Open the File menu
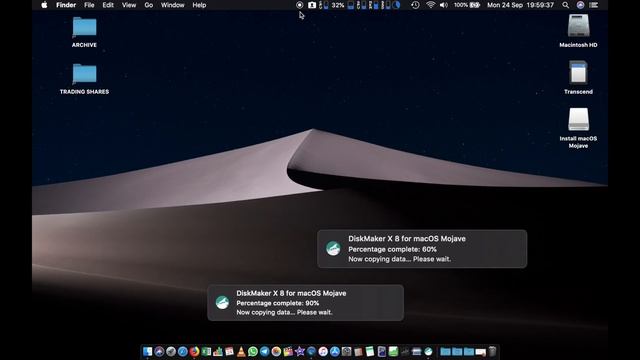Image resolution: width=640 pixels, height=360 pixels. point(89,5)
